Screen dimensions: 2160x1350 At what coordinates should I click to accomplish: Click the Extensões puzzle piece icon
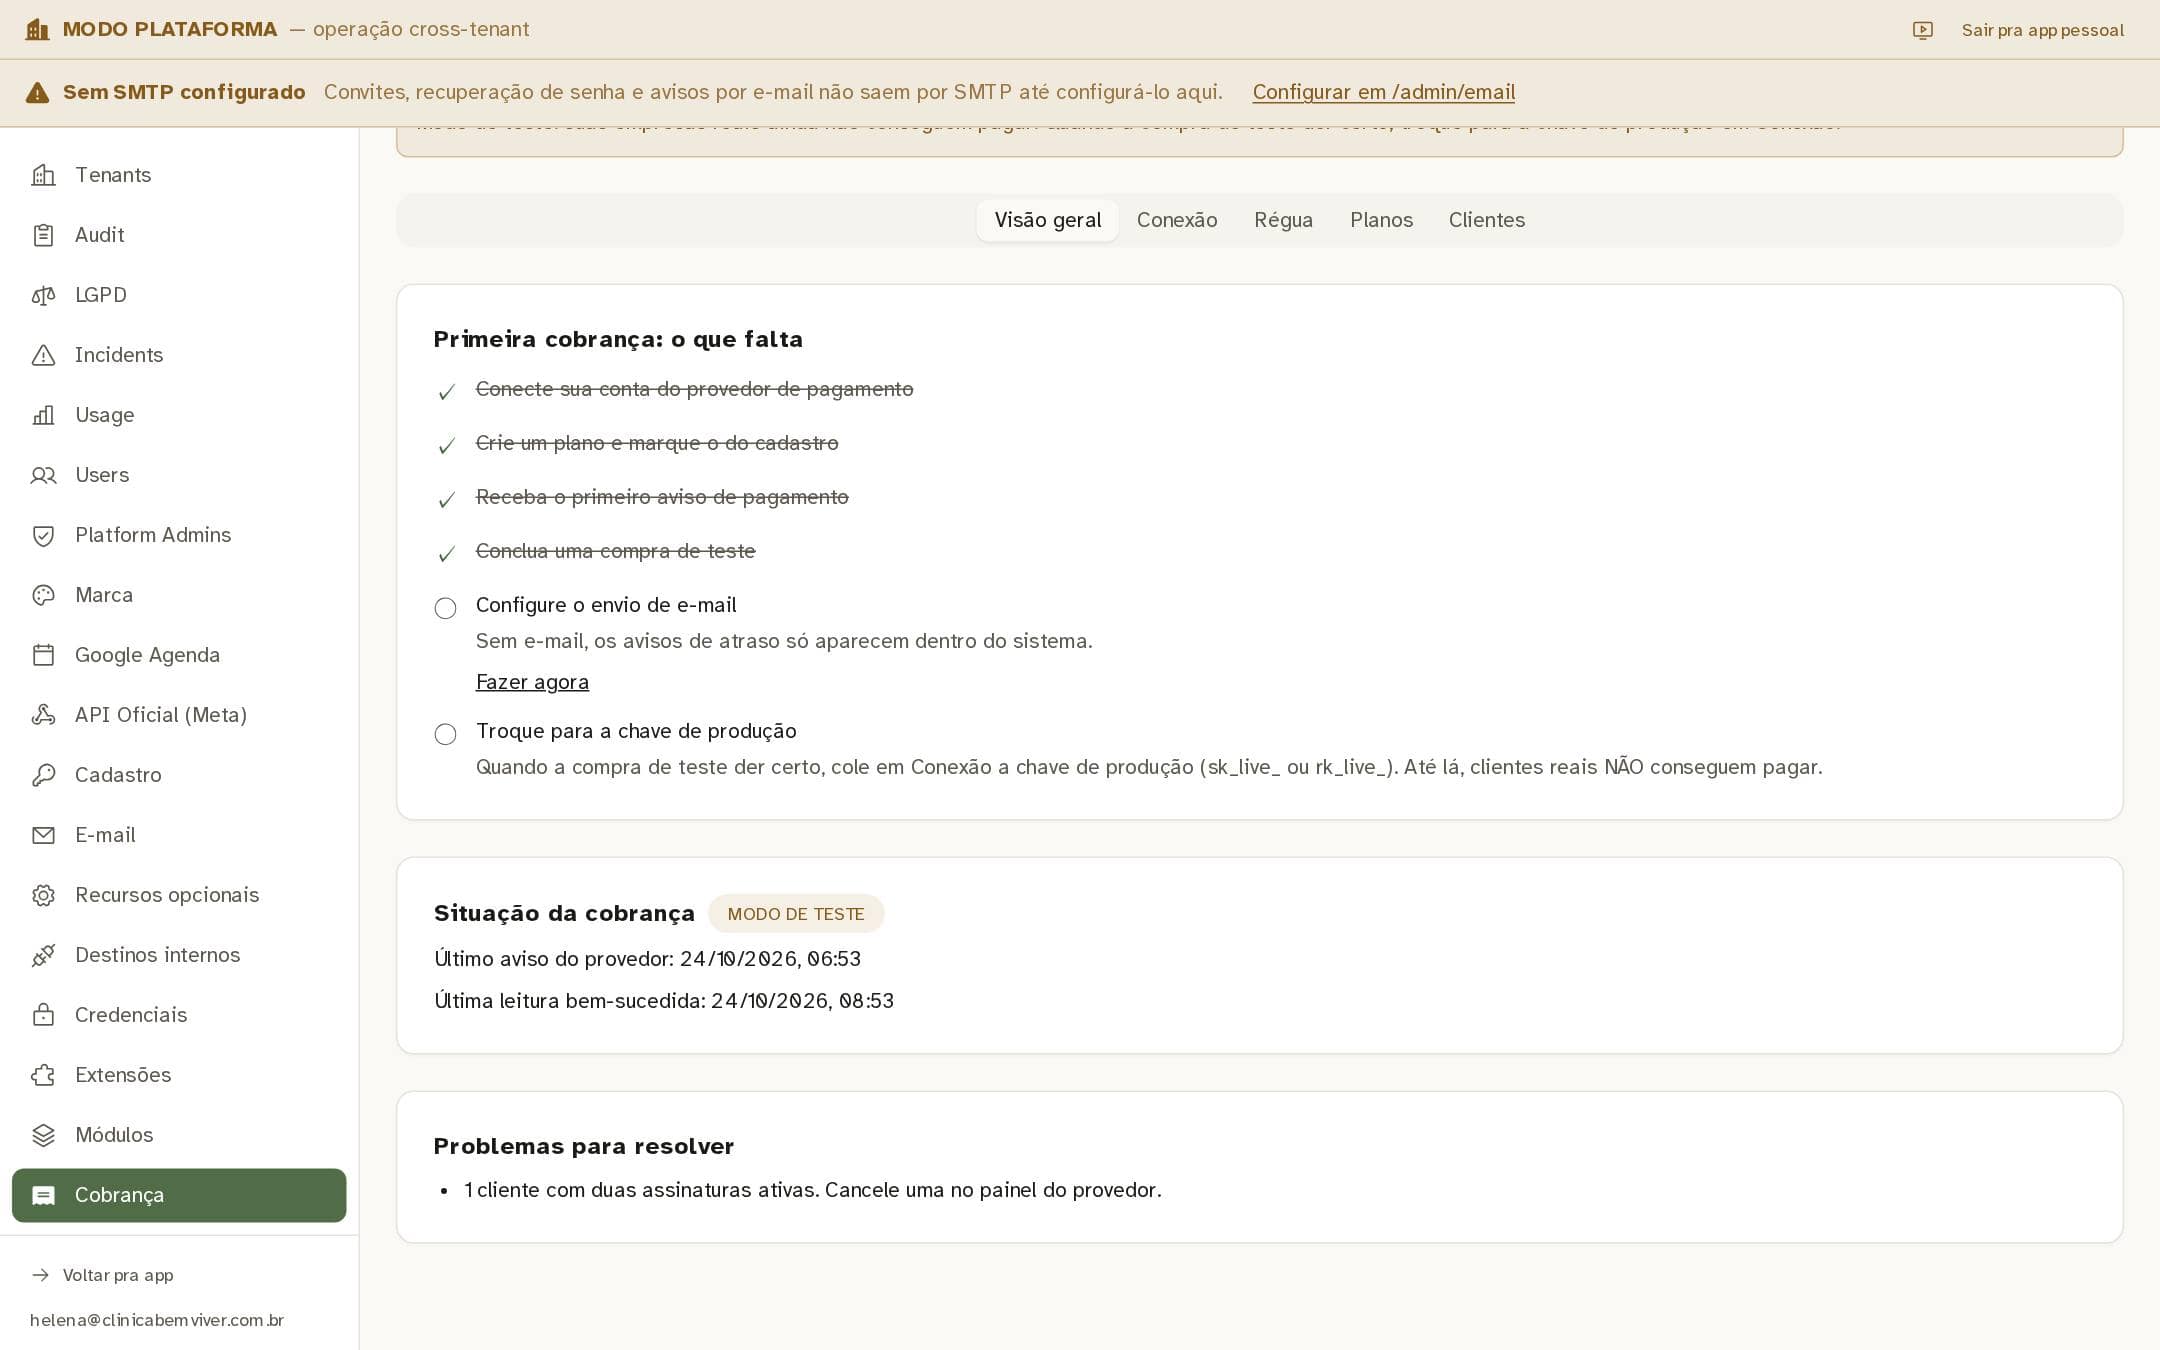tap(43, 1075)
